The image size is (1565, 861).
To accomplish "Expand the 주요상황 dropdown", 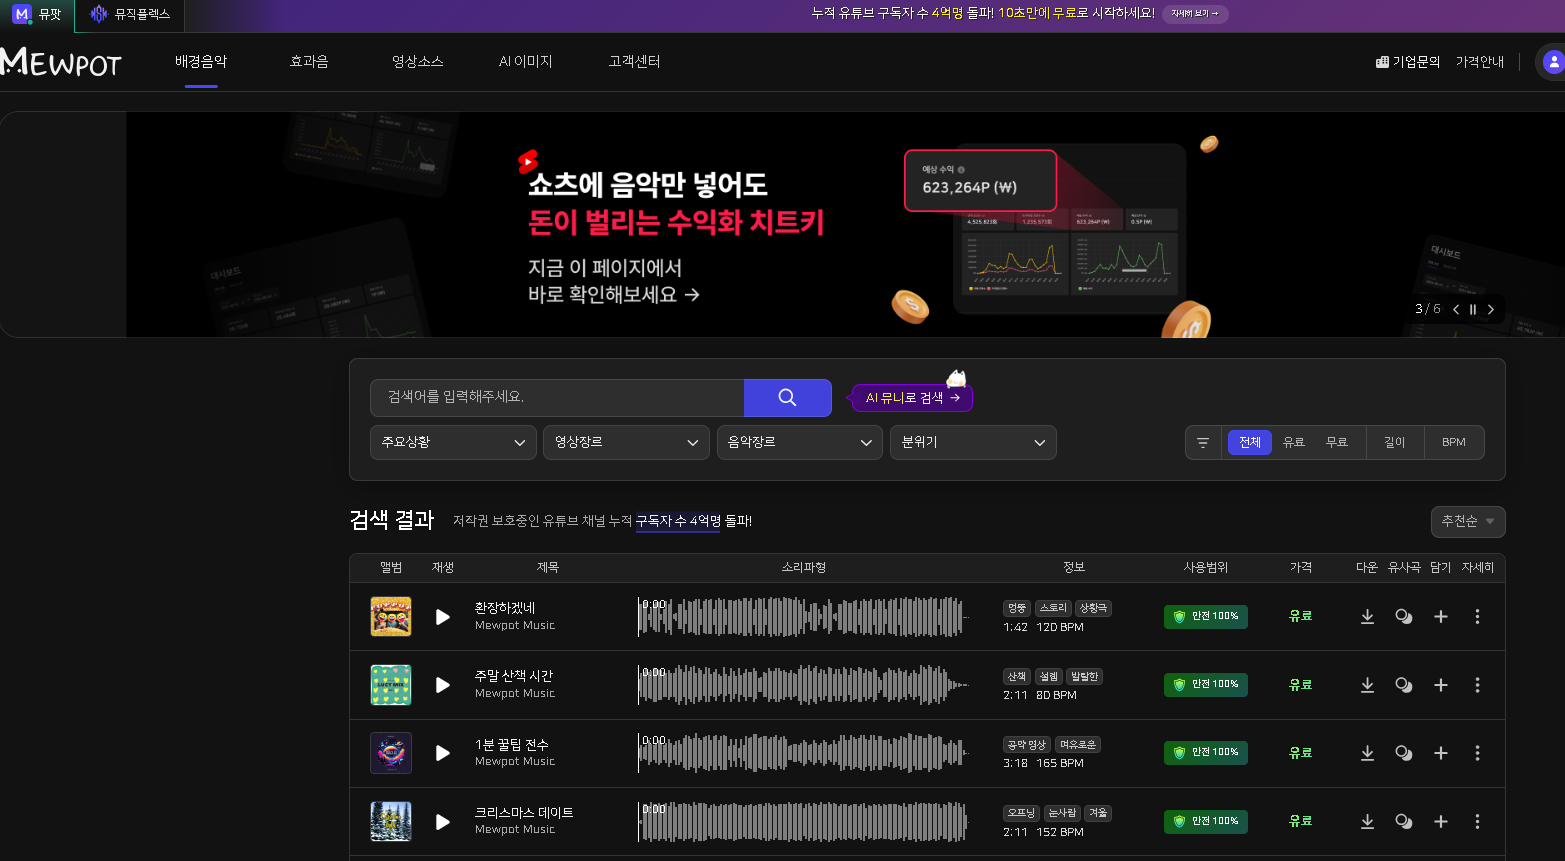I will click(453, 443).
